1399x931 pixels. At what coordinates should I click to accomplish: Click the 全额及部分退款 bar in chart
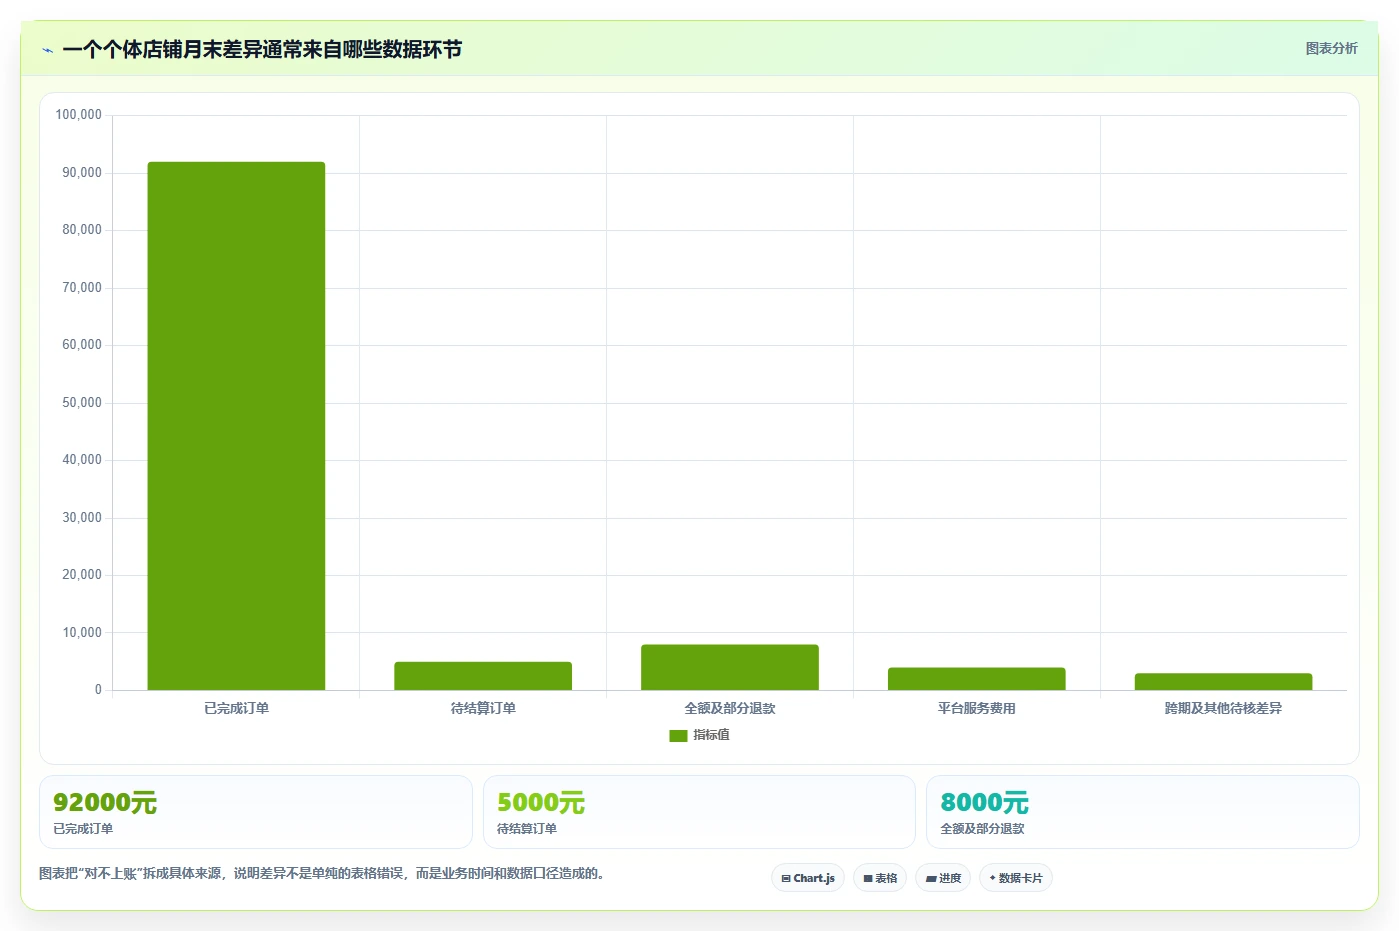[x=730, y=667]
